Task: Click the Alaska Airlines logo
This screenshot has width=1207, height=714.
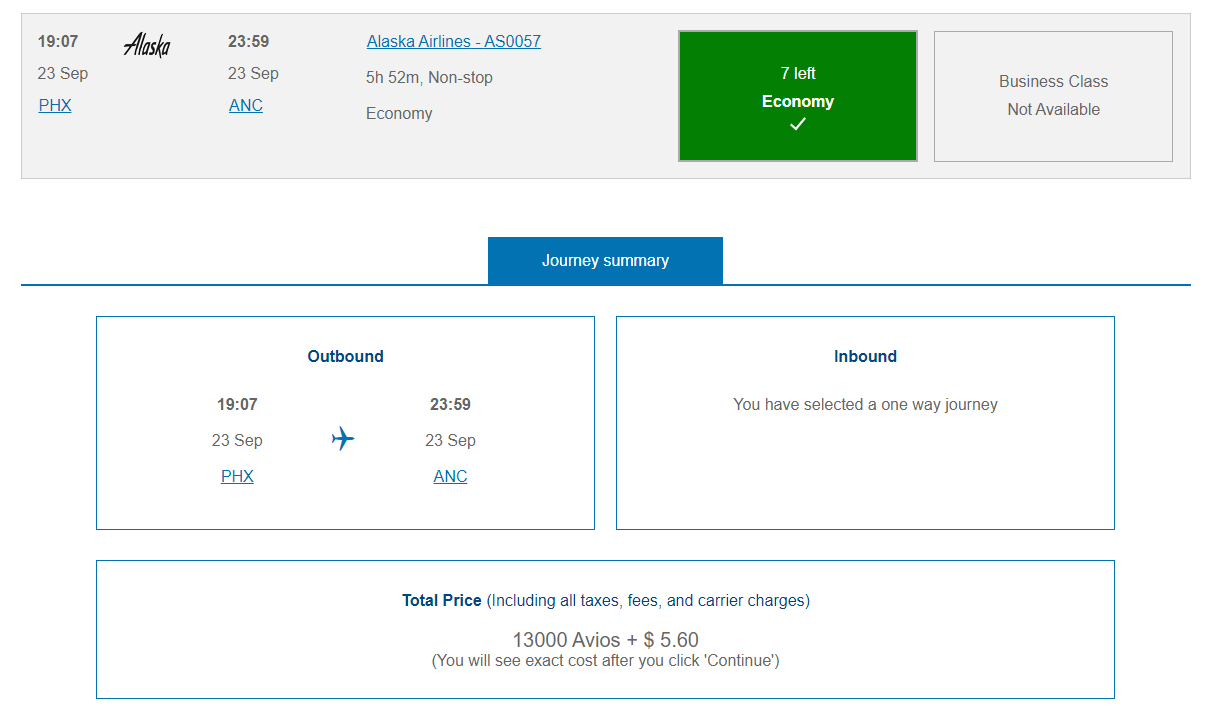Action: coord(146,45)
